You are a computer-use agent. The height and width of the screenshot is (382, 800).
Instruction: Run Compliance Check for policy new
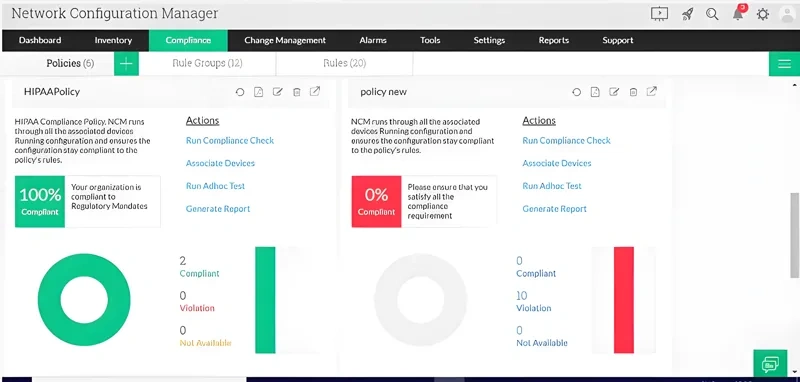click(x=566, y=140)
